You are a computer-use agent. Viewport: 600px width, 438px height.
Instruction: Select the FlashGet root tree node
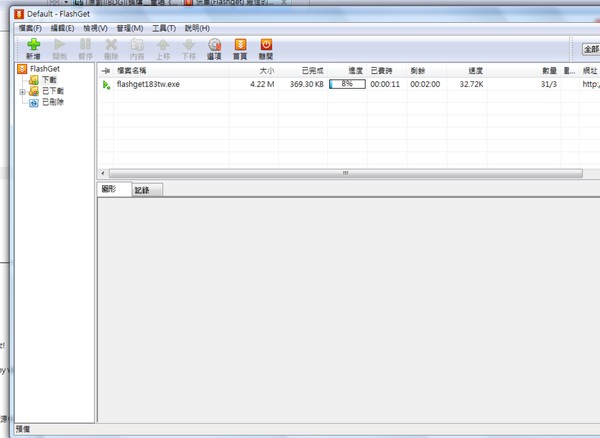click(x=45, y=69)
